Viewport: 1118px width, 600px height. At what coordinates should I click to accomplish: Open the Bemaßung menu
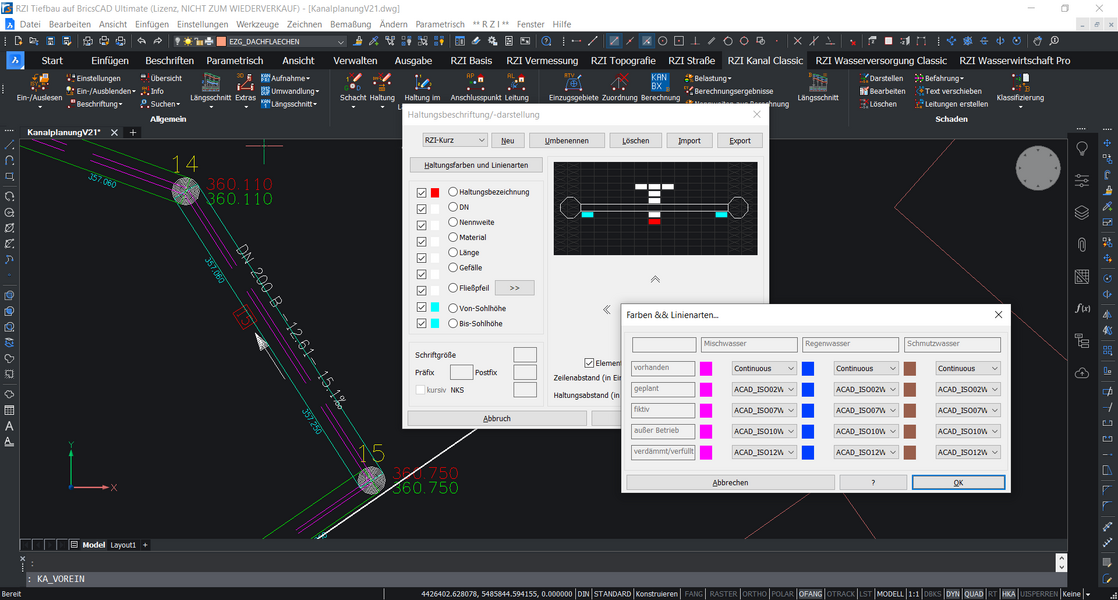[x=350, y=24]
